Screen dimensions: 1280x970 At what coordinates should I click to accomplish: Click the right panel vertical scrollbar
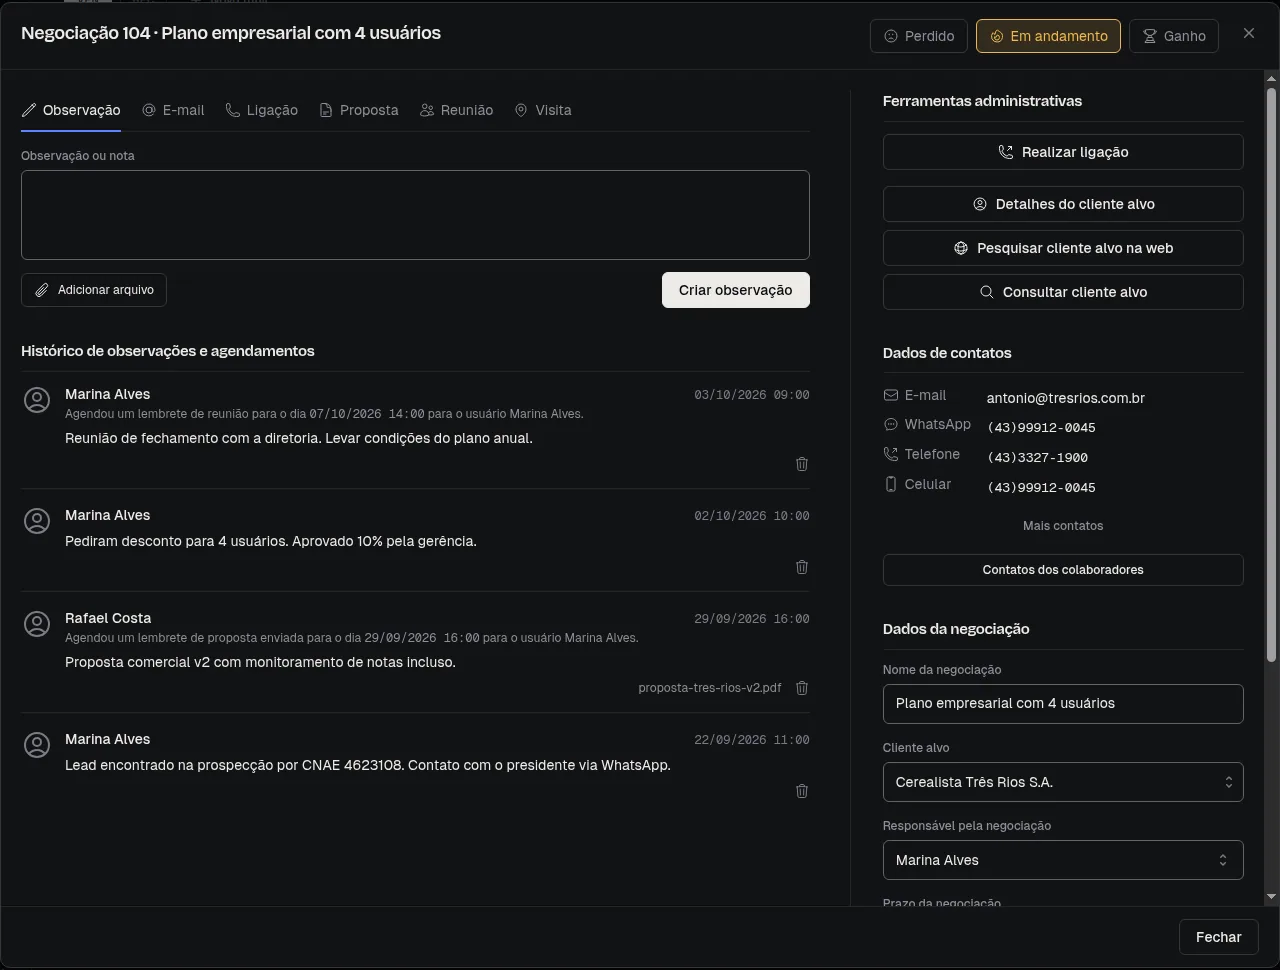(x=1271, y=375)
